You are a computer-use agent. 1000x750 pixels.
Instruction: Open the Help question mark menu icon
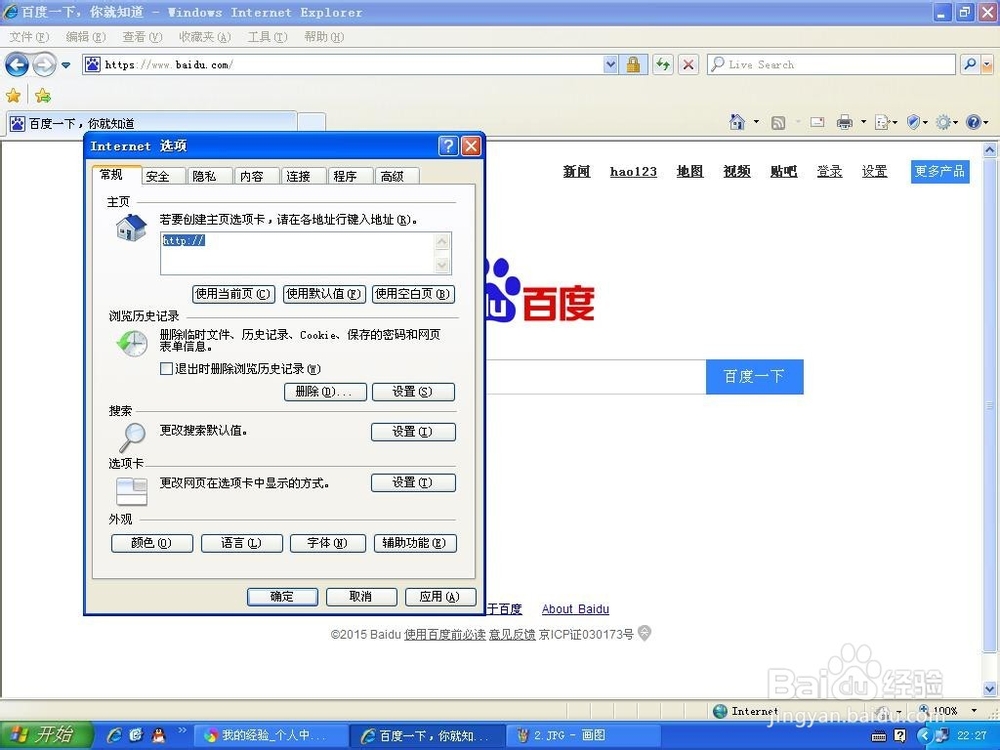[976, 122]
